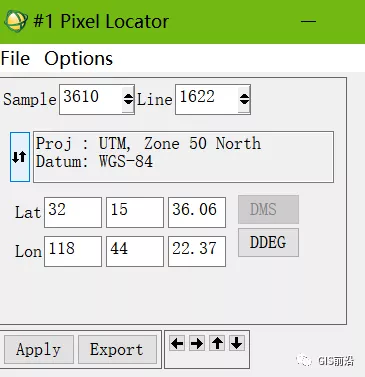Click the Export button

point(117,349)
